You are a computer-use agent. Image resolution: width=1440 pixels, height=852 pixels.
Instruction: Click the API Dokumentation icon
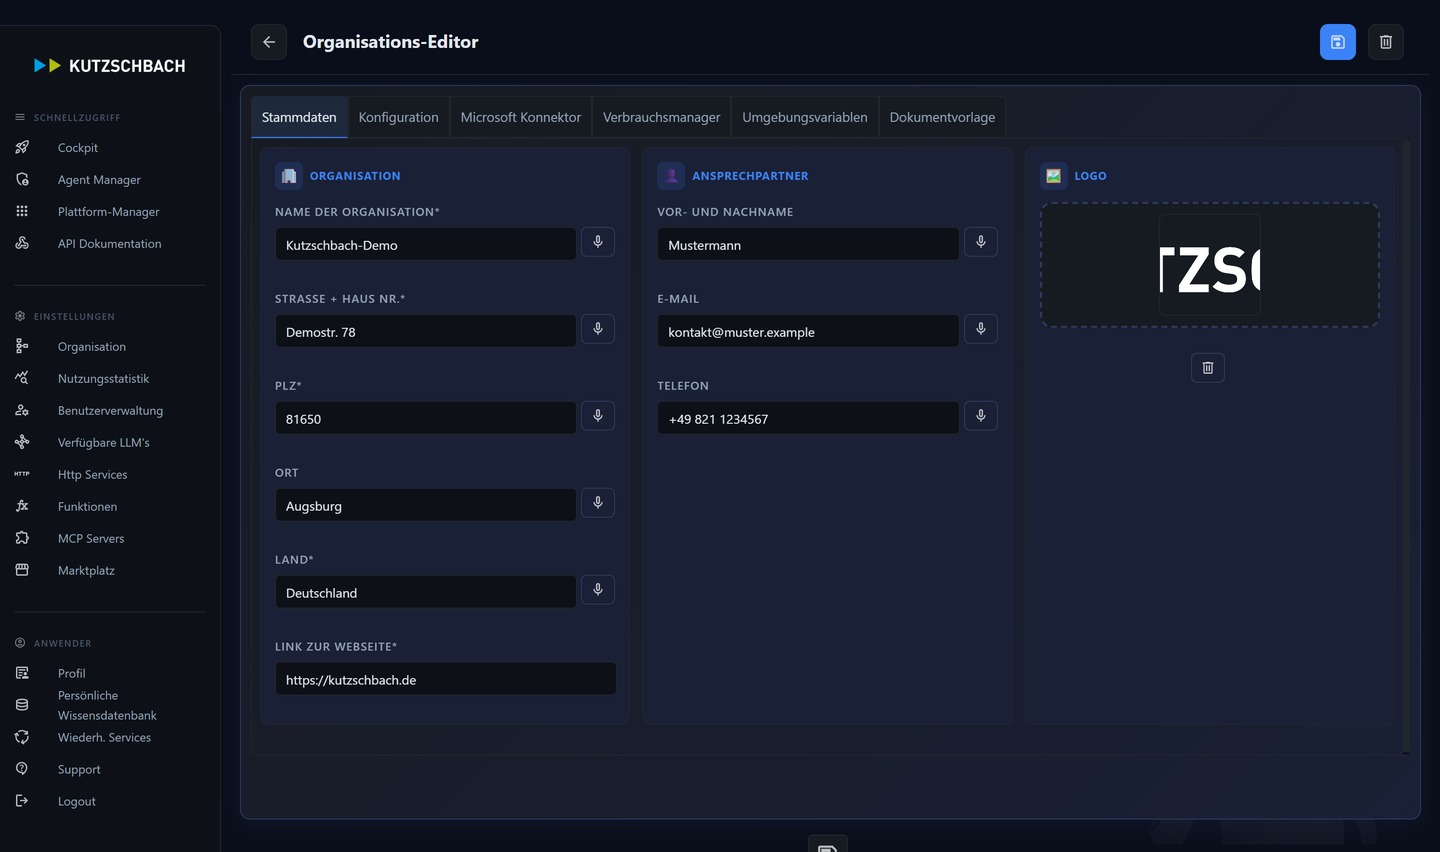(x=22, y=243)
